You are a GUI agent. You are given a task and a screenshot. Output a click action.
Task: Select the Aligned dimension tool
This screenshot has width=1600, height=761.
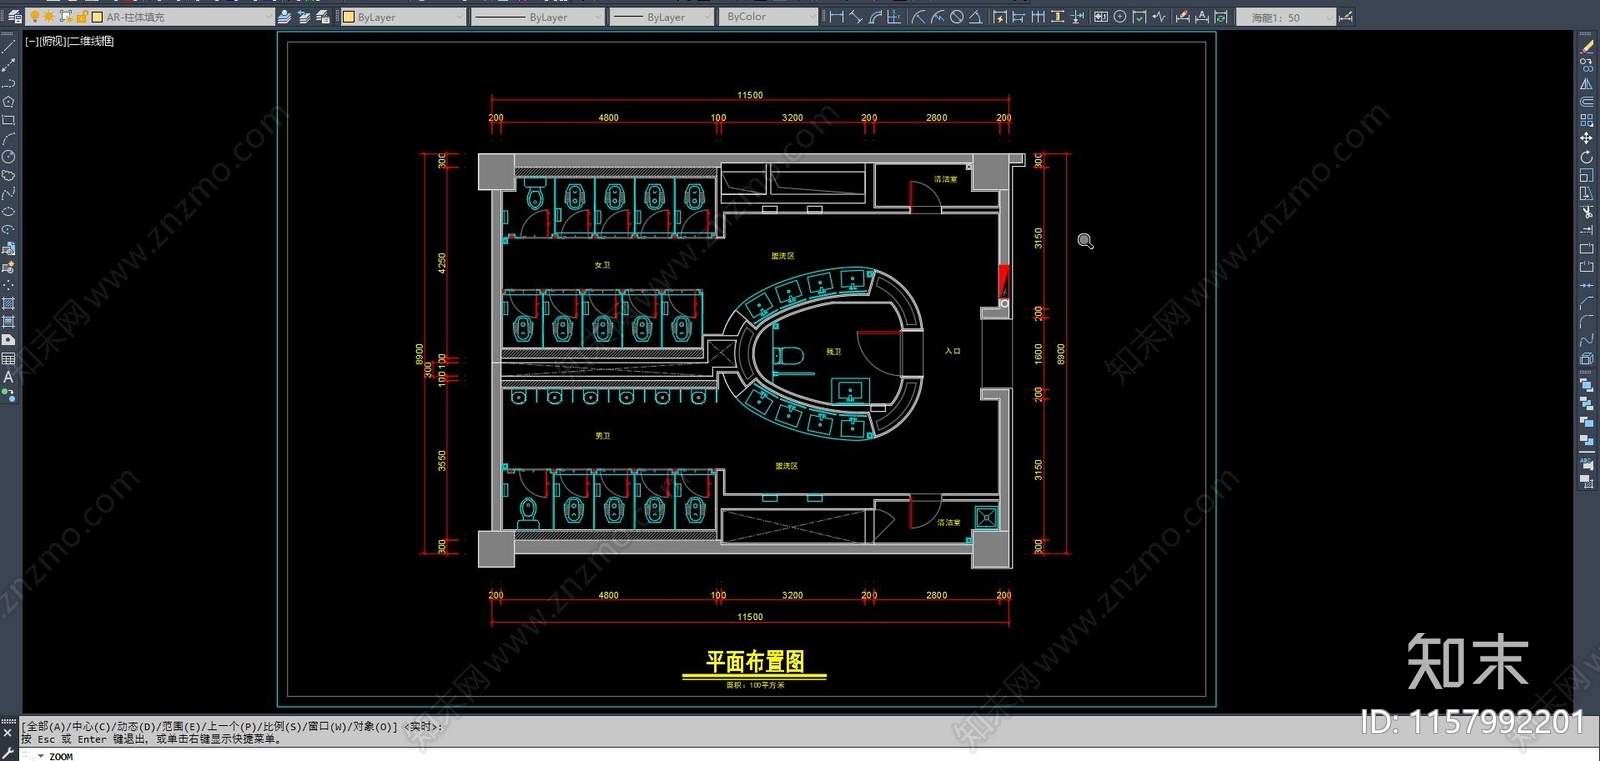click(855, 17)
